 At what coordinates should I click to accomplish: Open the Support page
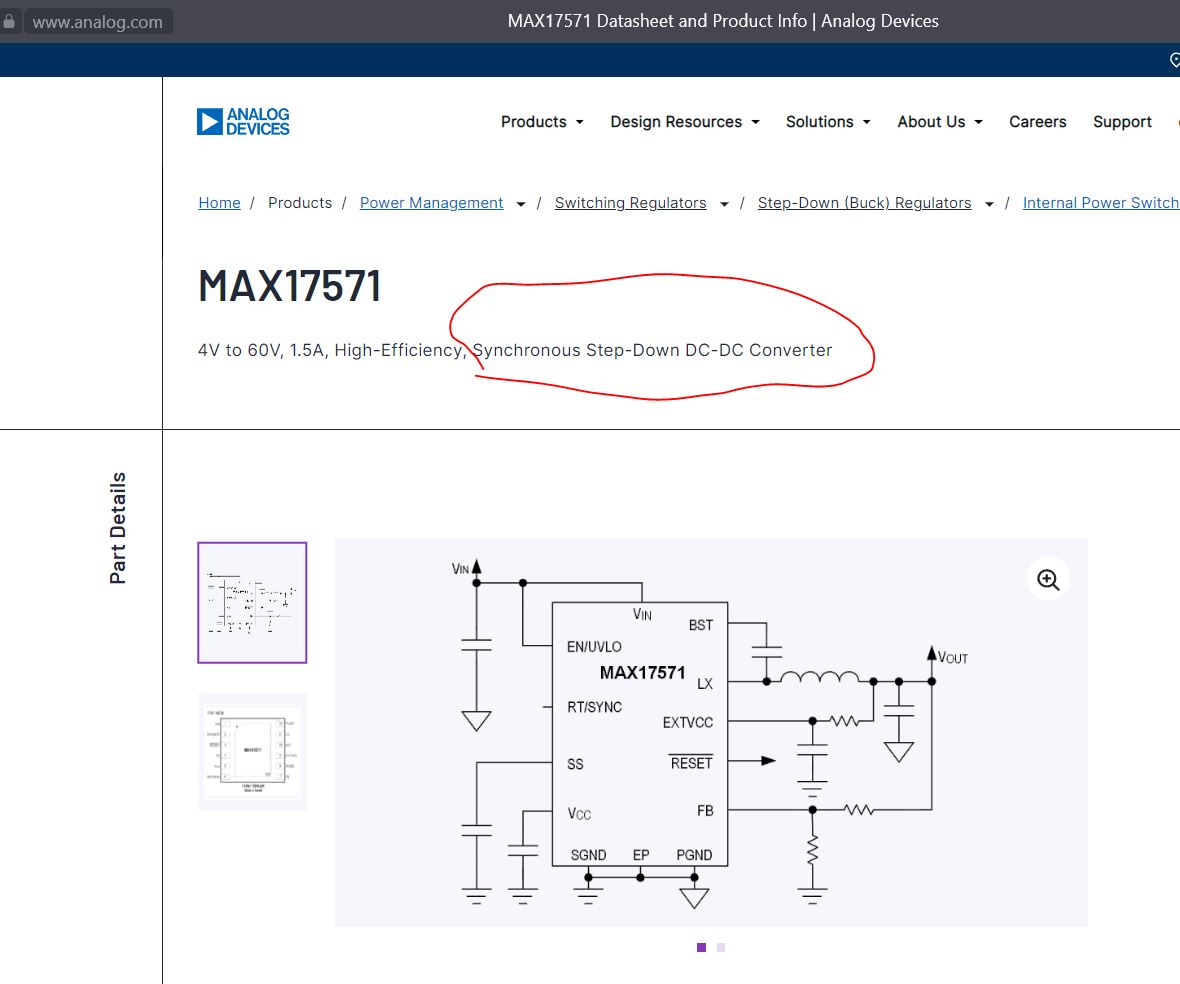pos(1122,122)
